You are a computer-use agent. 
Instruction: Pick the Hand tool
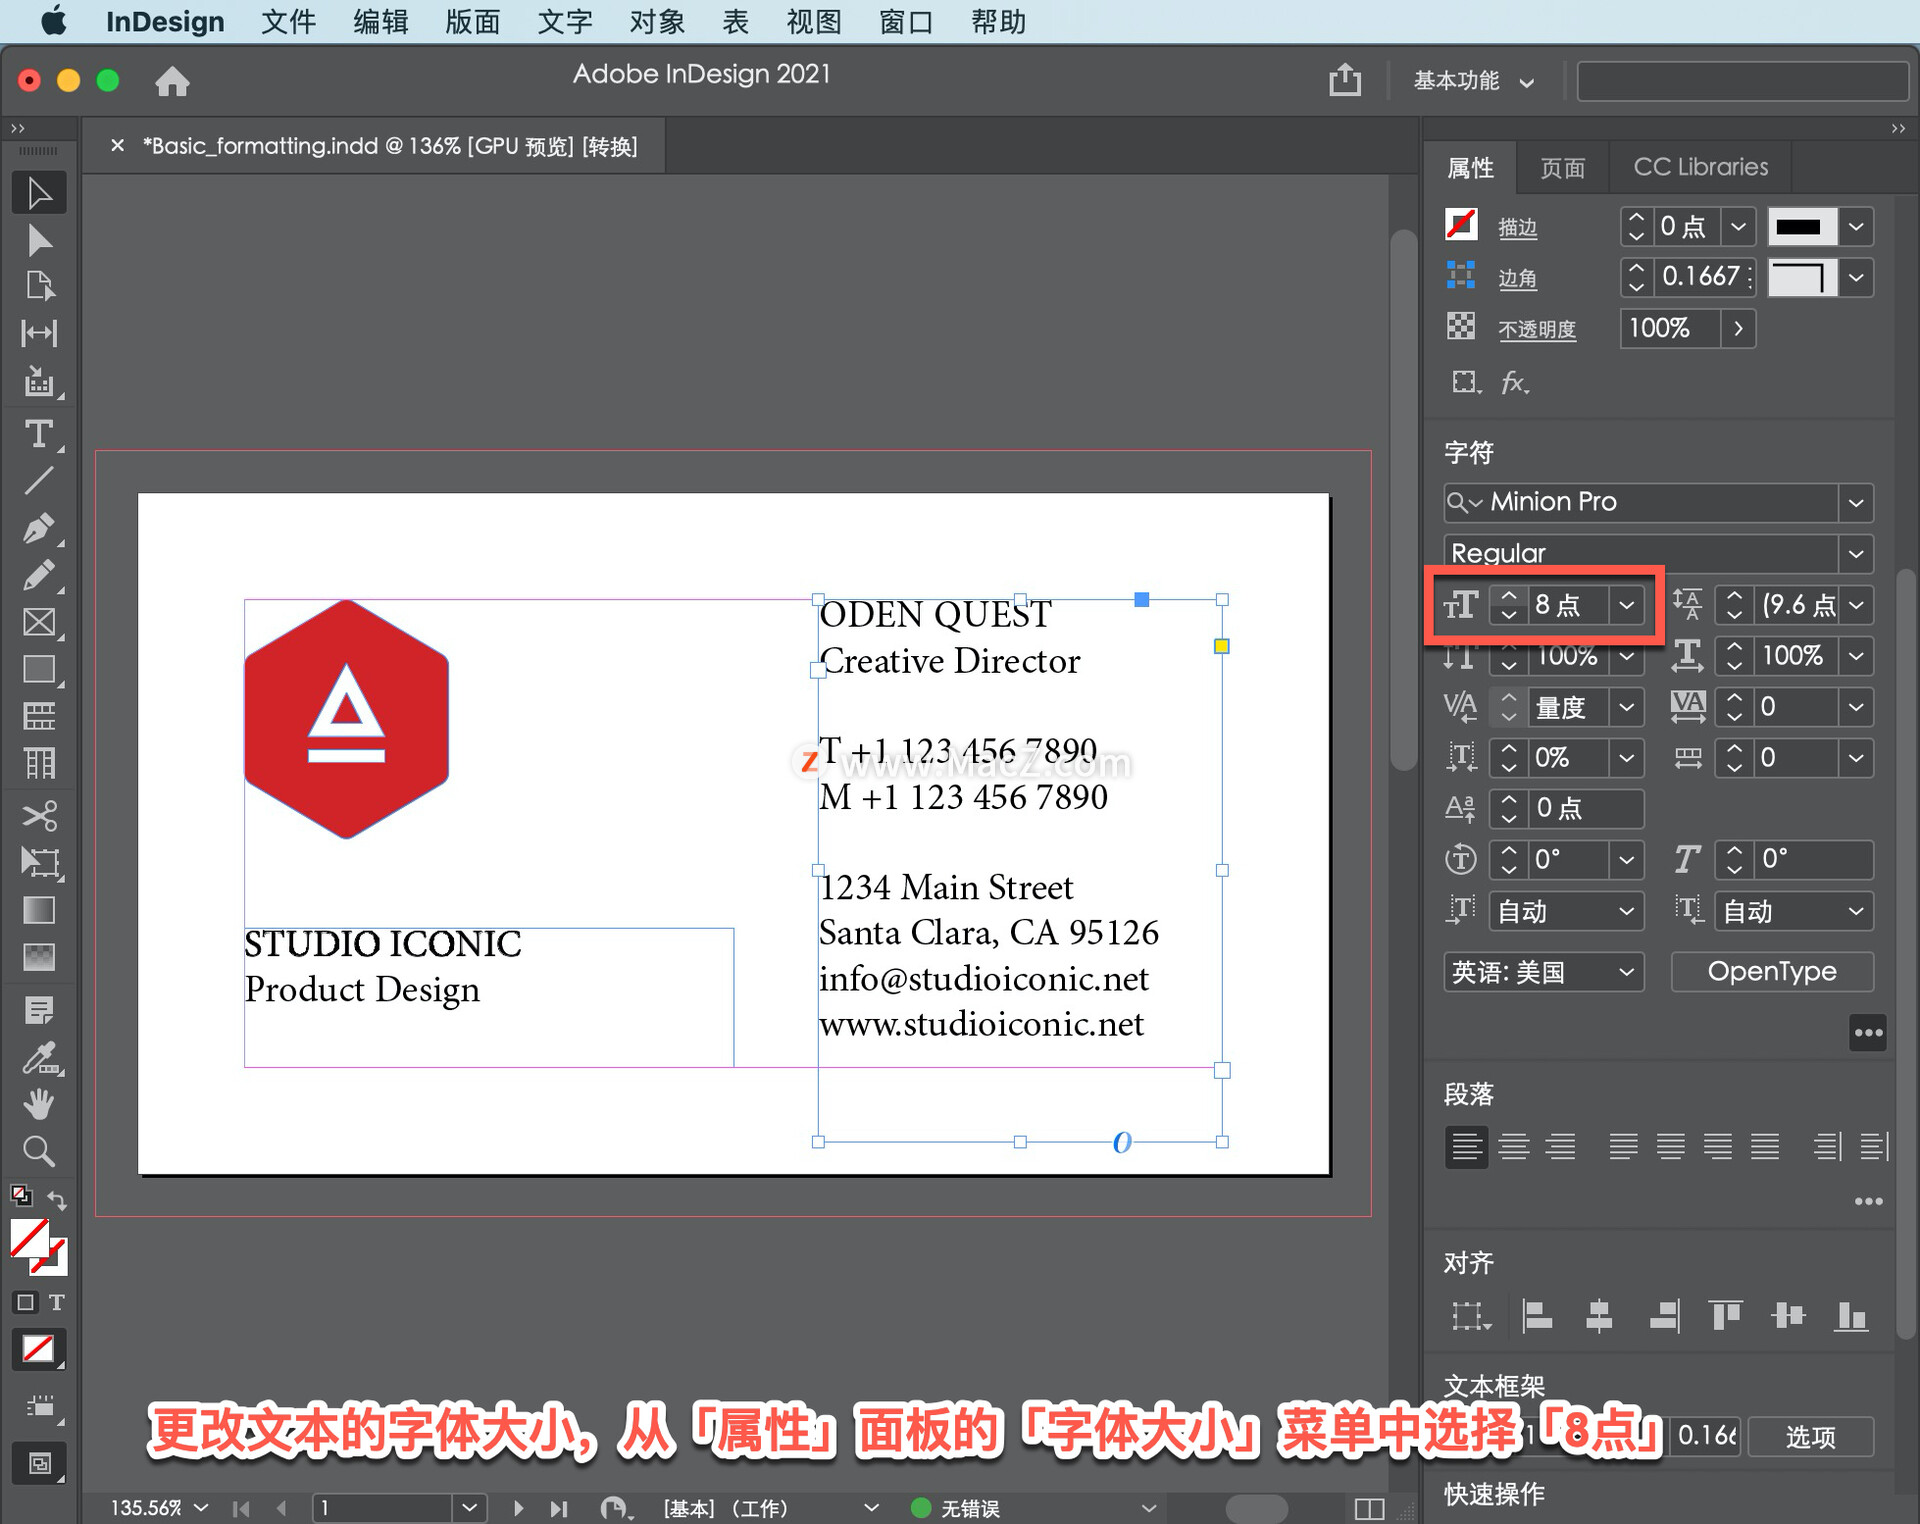[x=40, y=1103]
